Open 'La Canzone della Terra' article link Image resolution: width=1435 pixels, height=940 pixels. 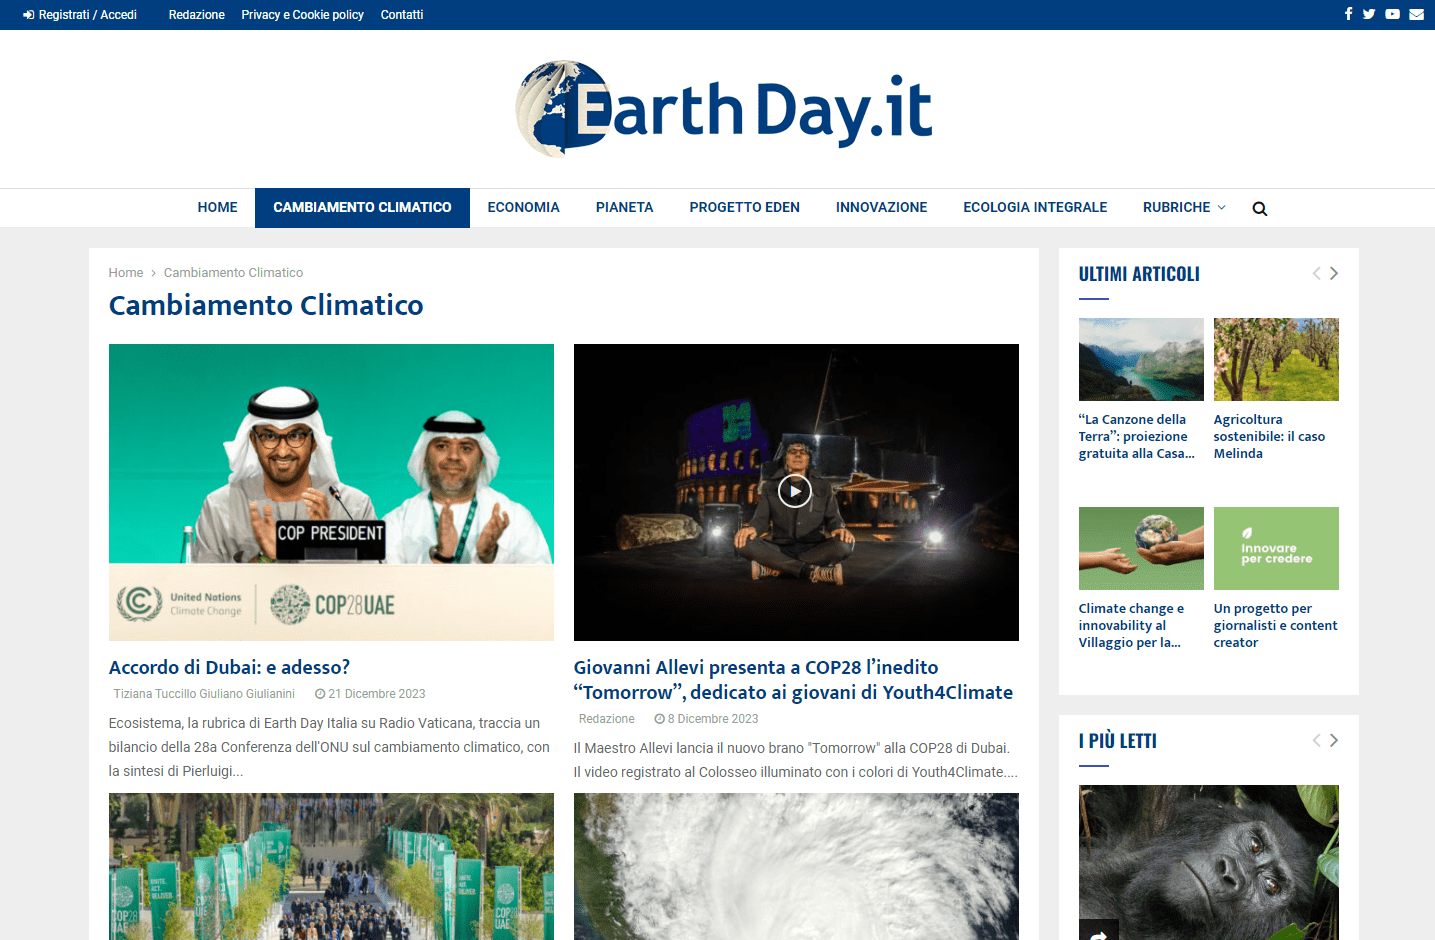[x=1137, y=436]
